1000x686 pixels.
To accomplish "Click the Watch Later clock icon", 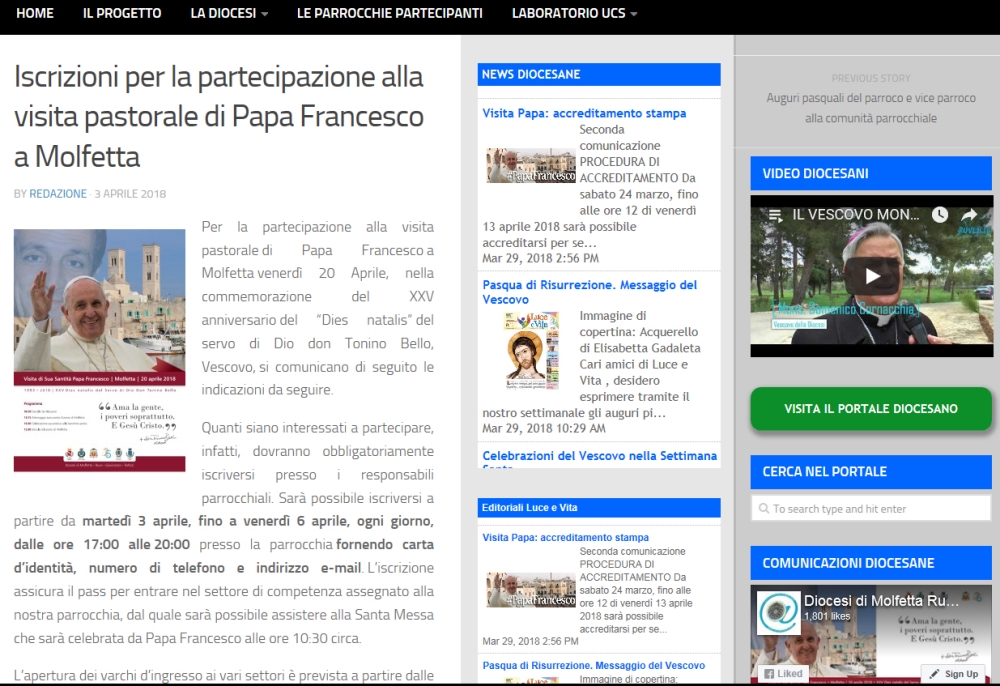I will [x=939, y=215].
